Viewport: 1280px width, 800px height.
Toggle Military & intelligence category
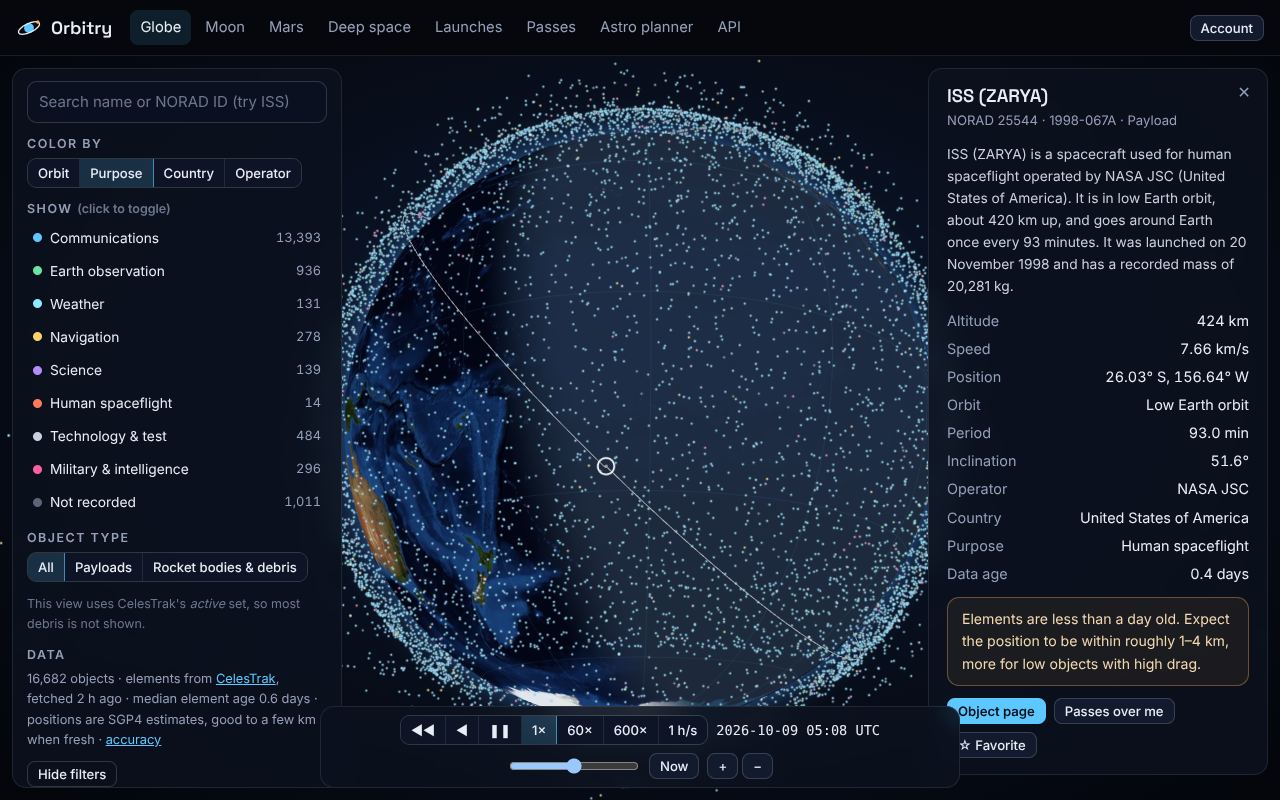[x=176, y=469]
